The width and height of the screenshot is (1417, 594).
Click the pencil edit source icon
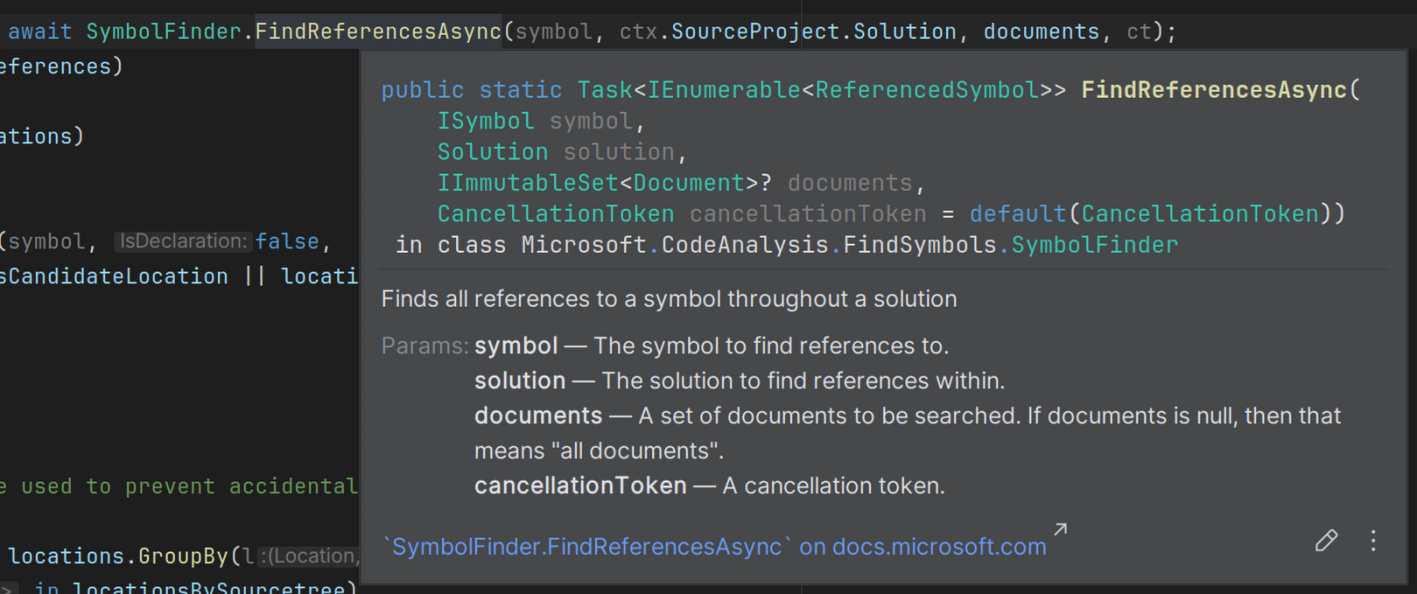(x=1326, y=541)
